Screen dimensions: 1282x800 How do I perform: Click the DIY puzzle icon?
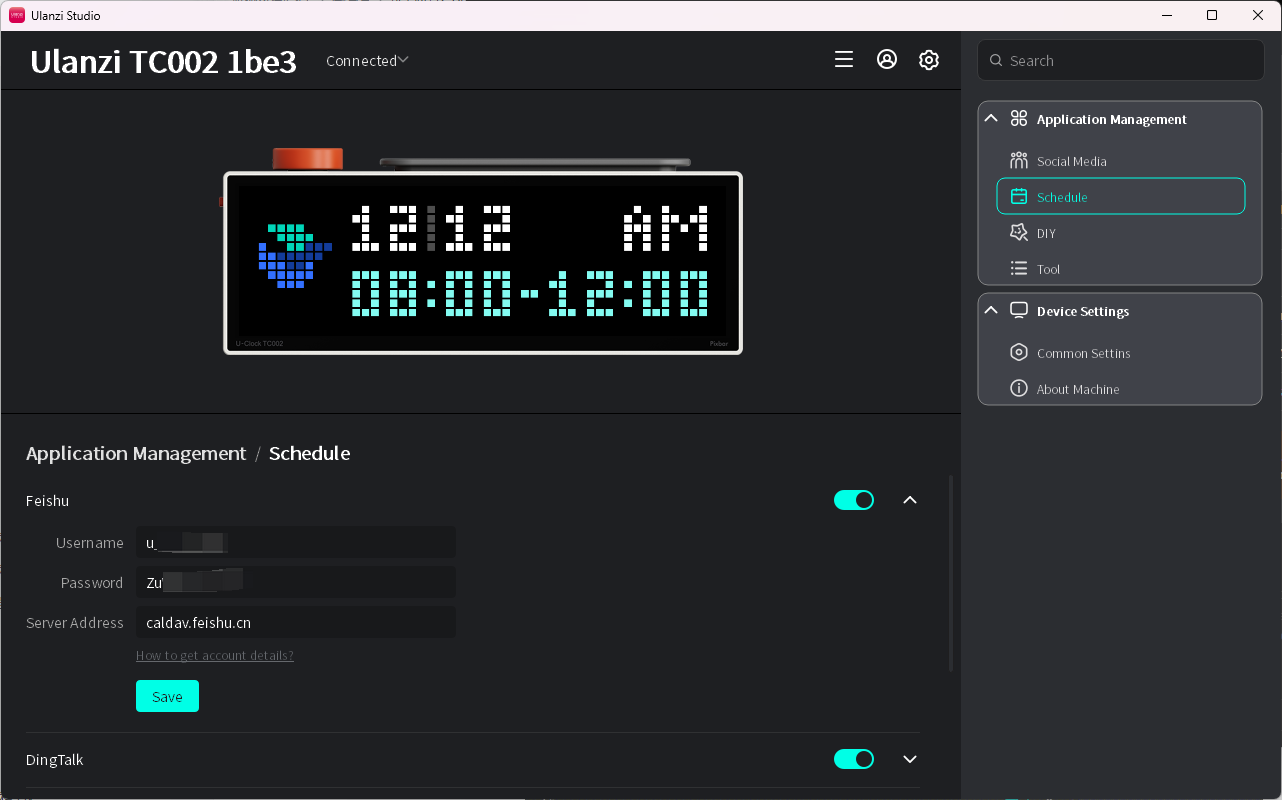point(1019,233)
